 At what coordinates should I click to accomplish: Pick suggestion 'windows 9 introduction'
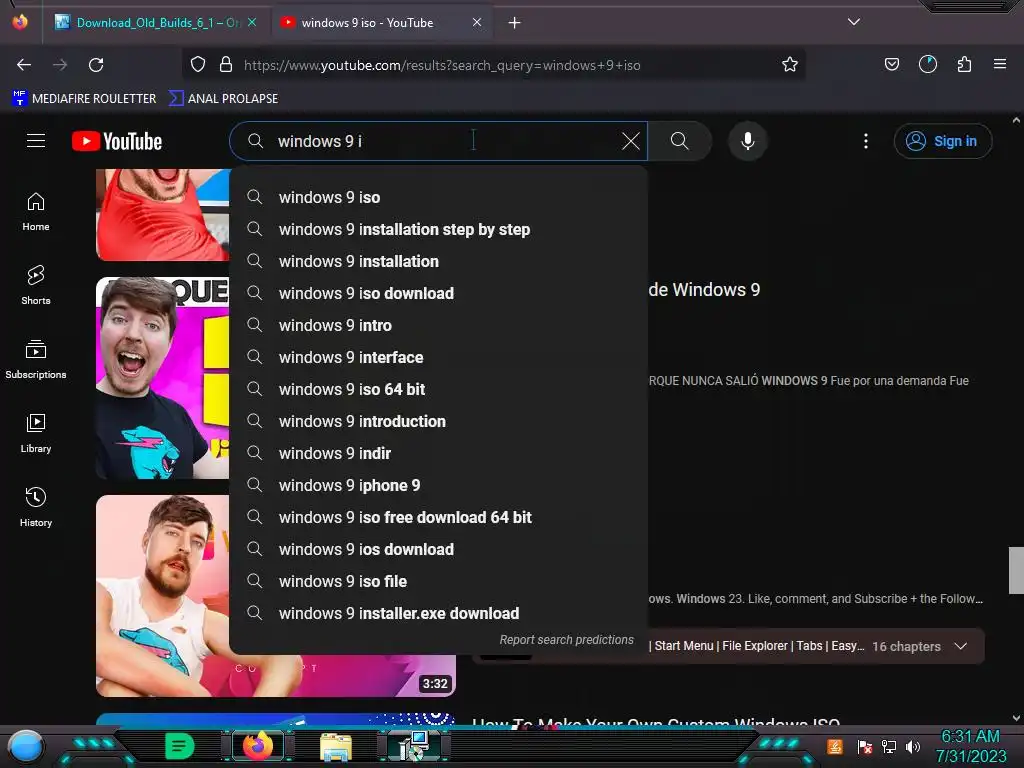coord(439,421)
